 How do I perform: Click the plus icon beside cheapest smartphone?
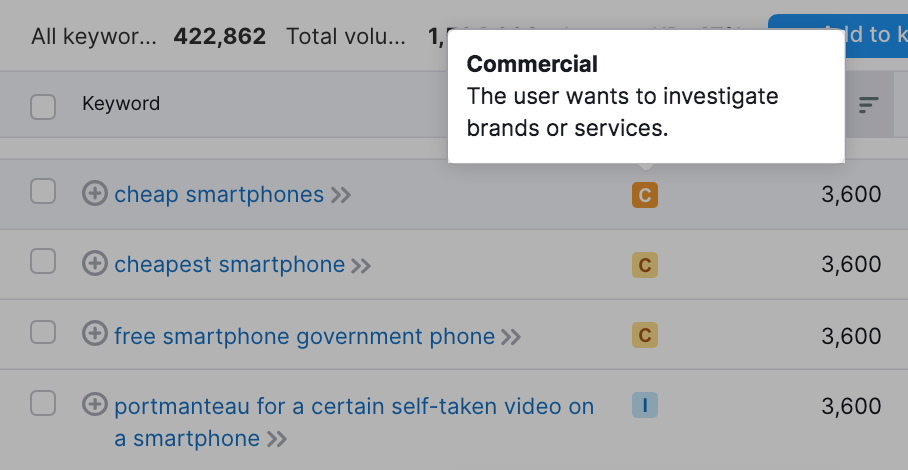(94, 264)
